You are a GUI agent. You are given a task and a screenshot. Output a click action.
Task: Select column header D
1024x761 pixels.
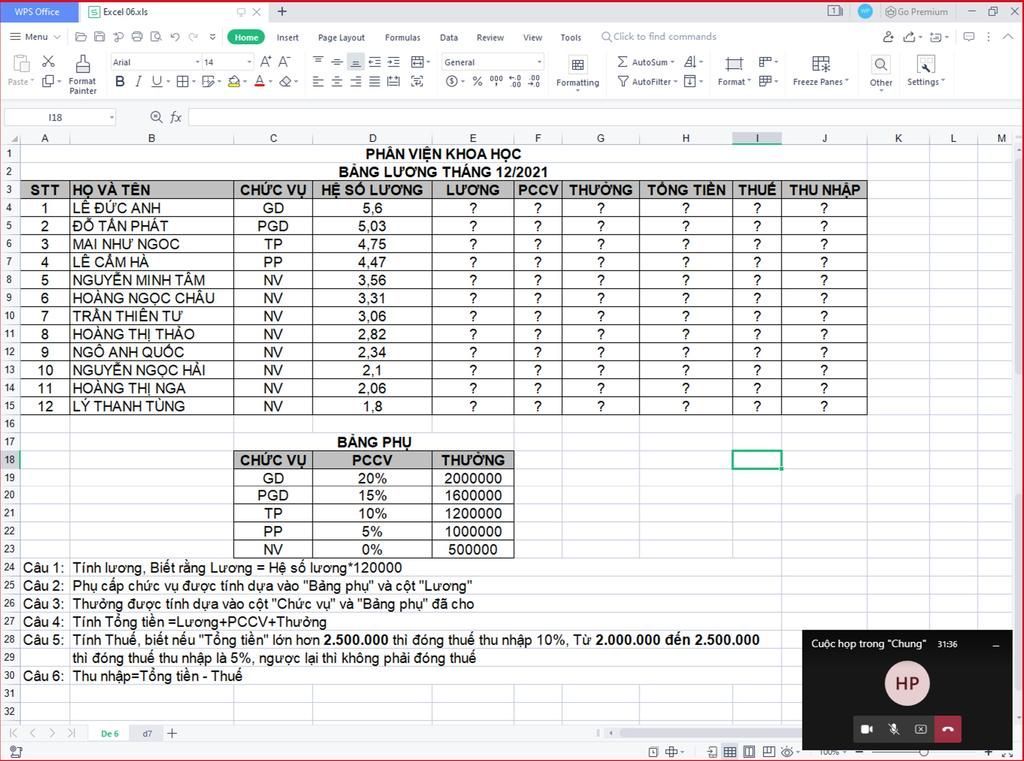point(372,138)
